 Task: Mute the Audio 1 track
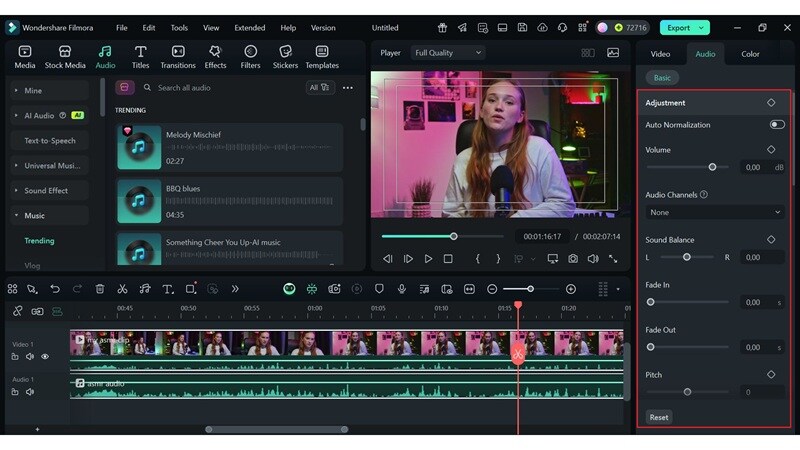pyautogui.click(x=30, y=392)
